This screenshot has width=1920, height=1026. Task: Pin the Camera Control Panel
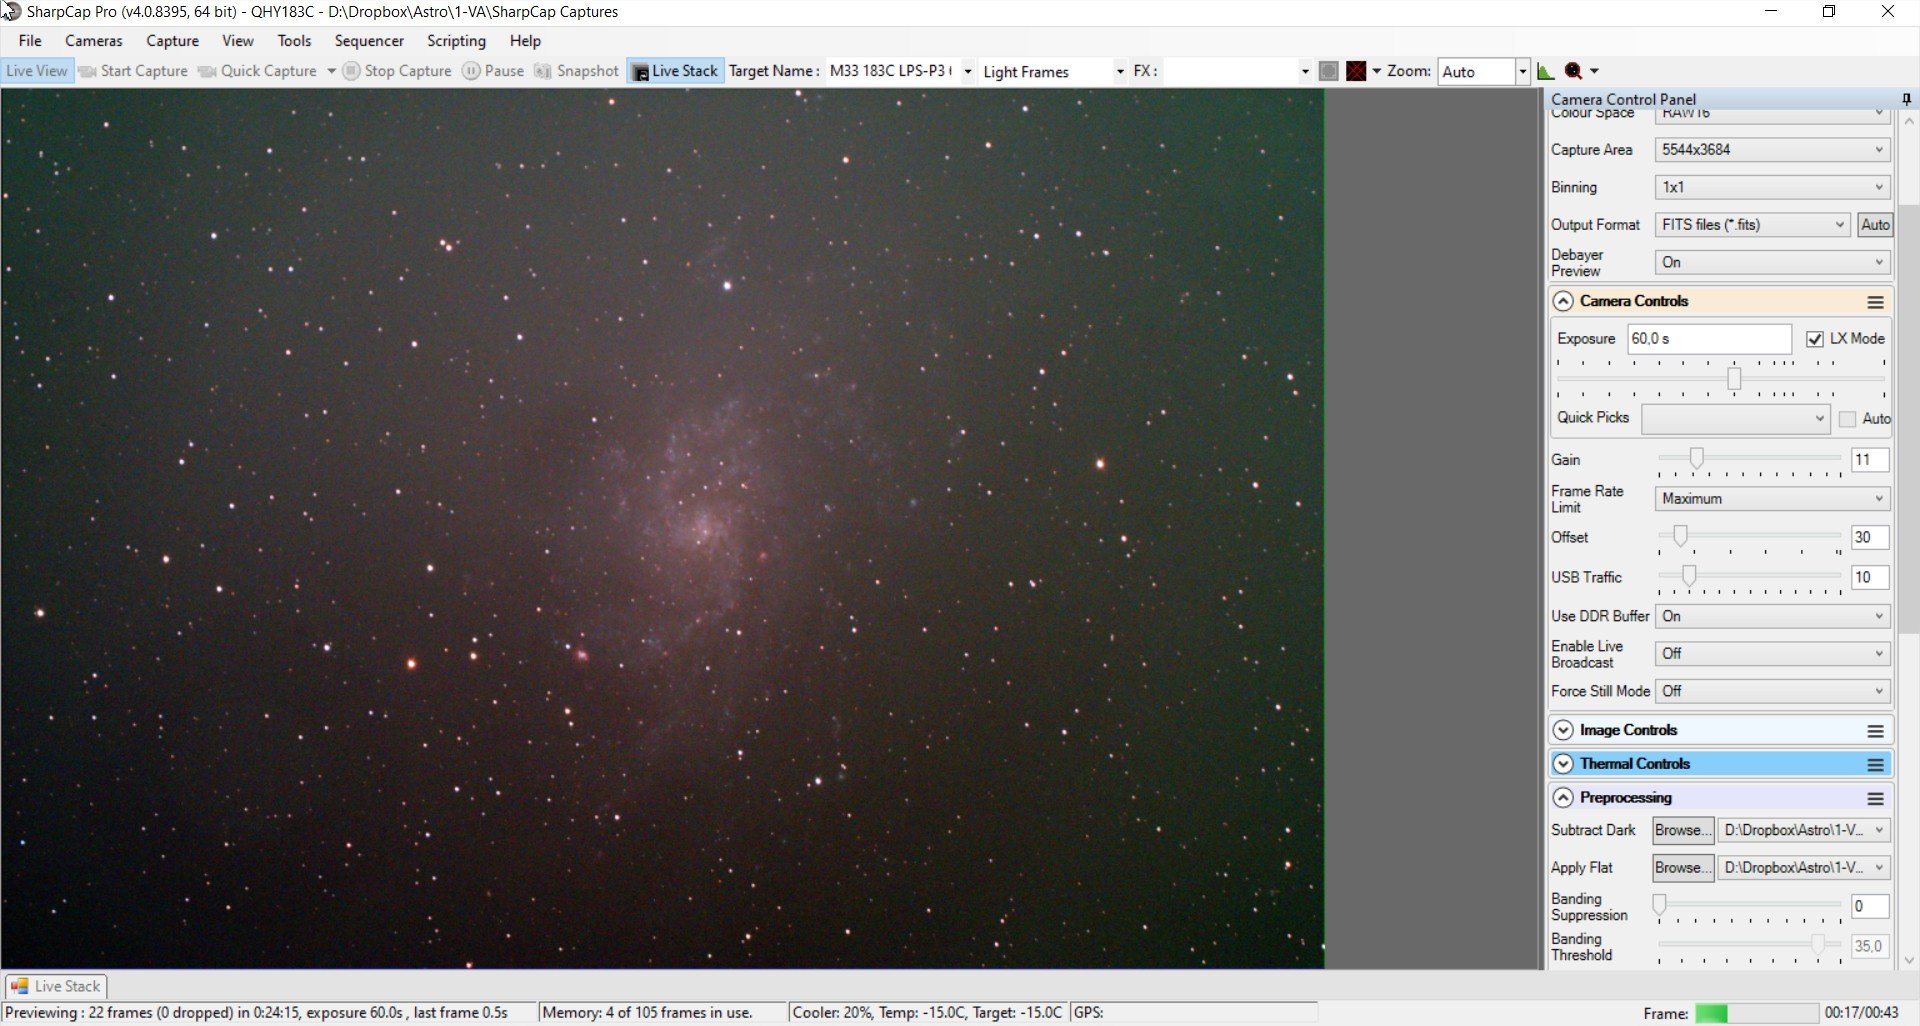click(1906, 99)
